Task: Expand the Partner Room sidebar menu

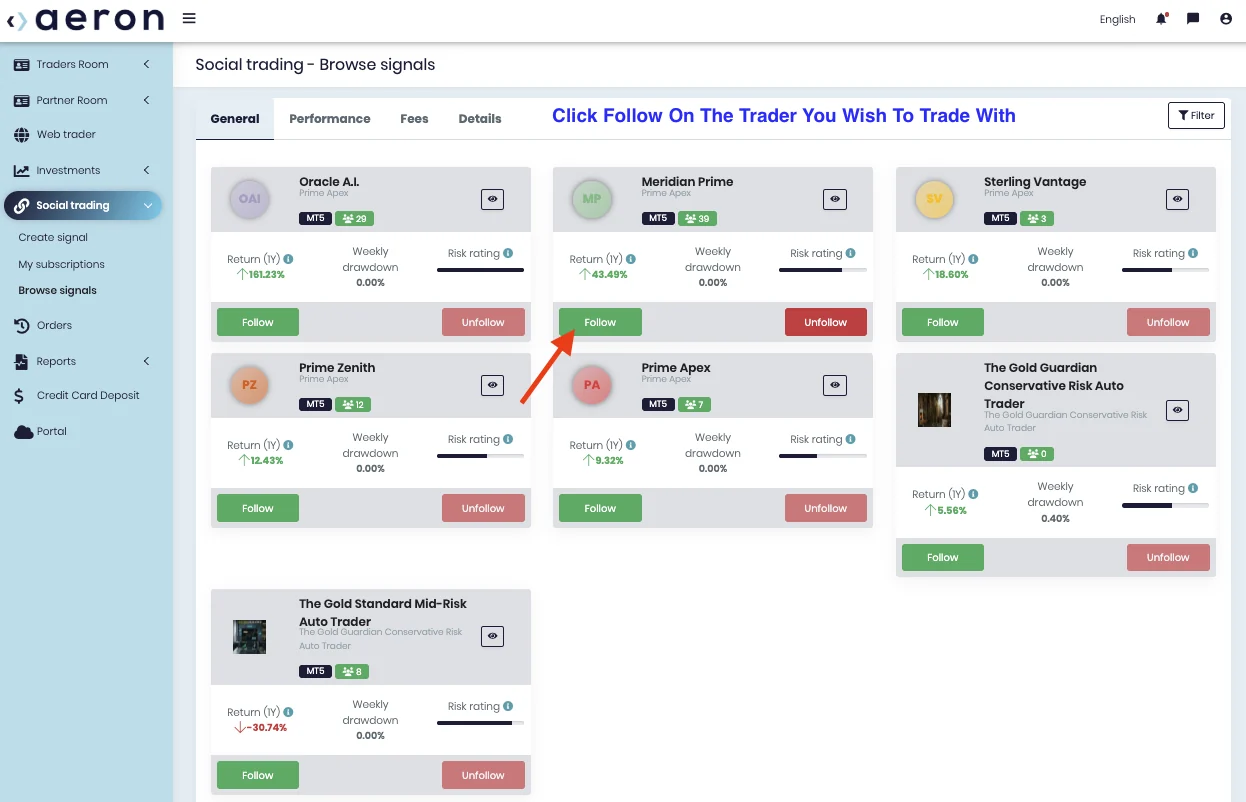Action: 88,100
